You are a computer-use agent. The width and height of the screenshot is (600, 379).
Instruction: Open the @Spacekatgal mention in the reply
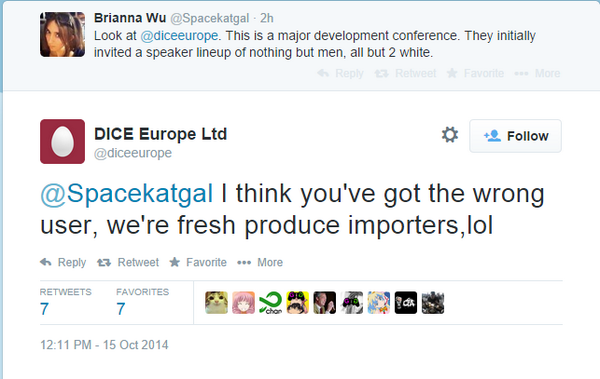(x=127, y=193)
